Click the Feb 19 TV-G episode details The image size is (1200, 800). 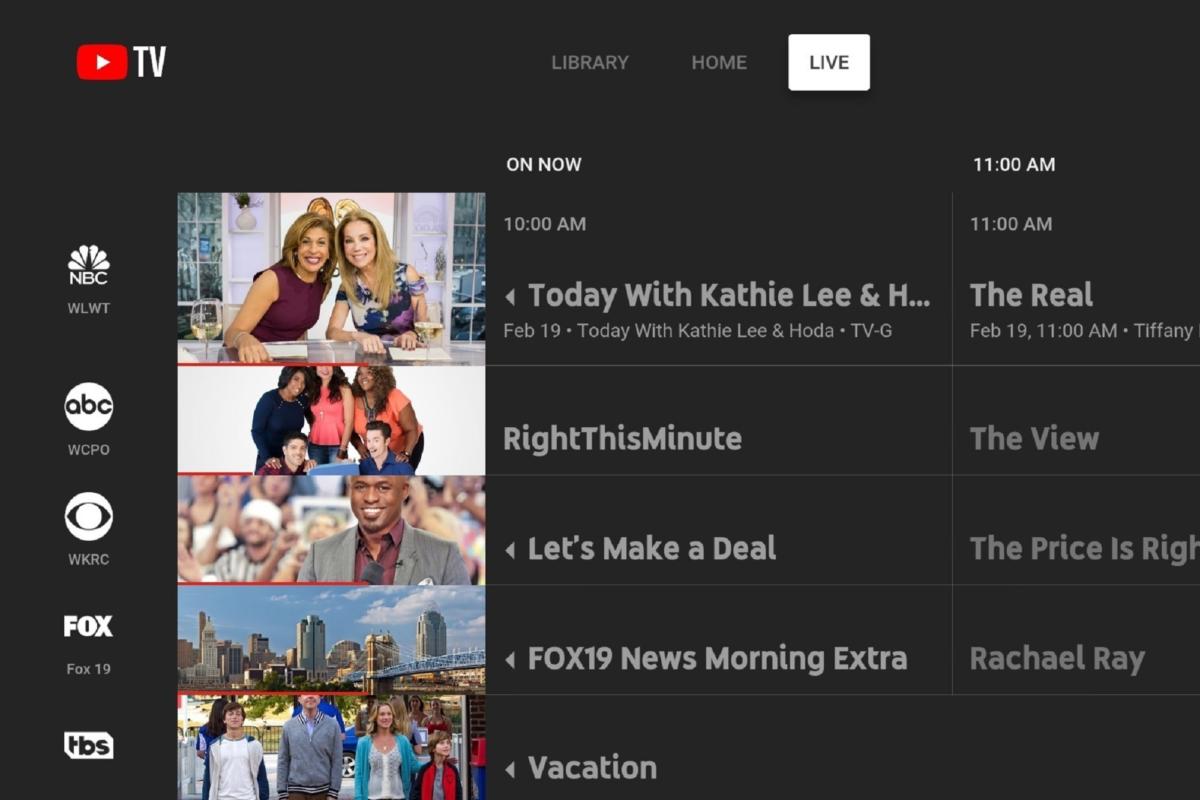(x=697, y=330)
